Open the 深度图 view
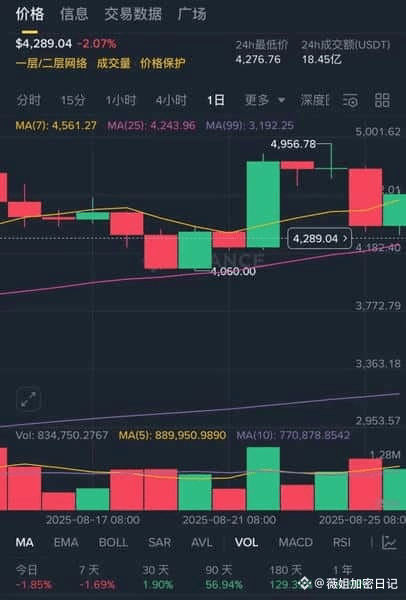 (x=314, y=100)
